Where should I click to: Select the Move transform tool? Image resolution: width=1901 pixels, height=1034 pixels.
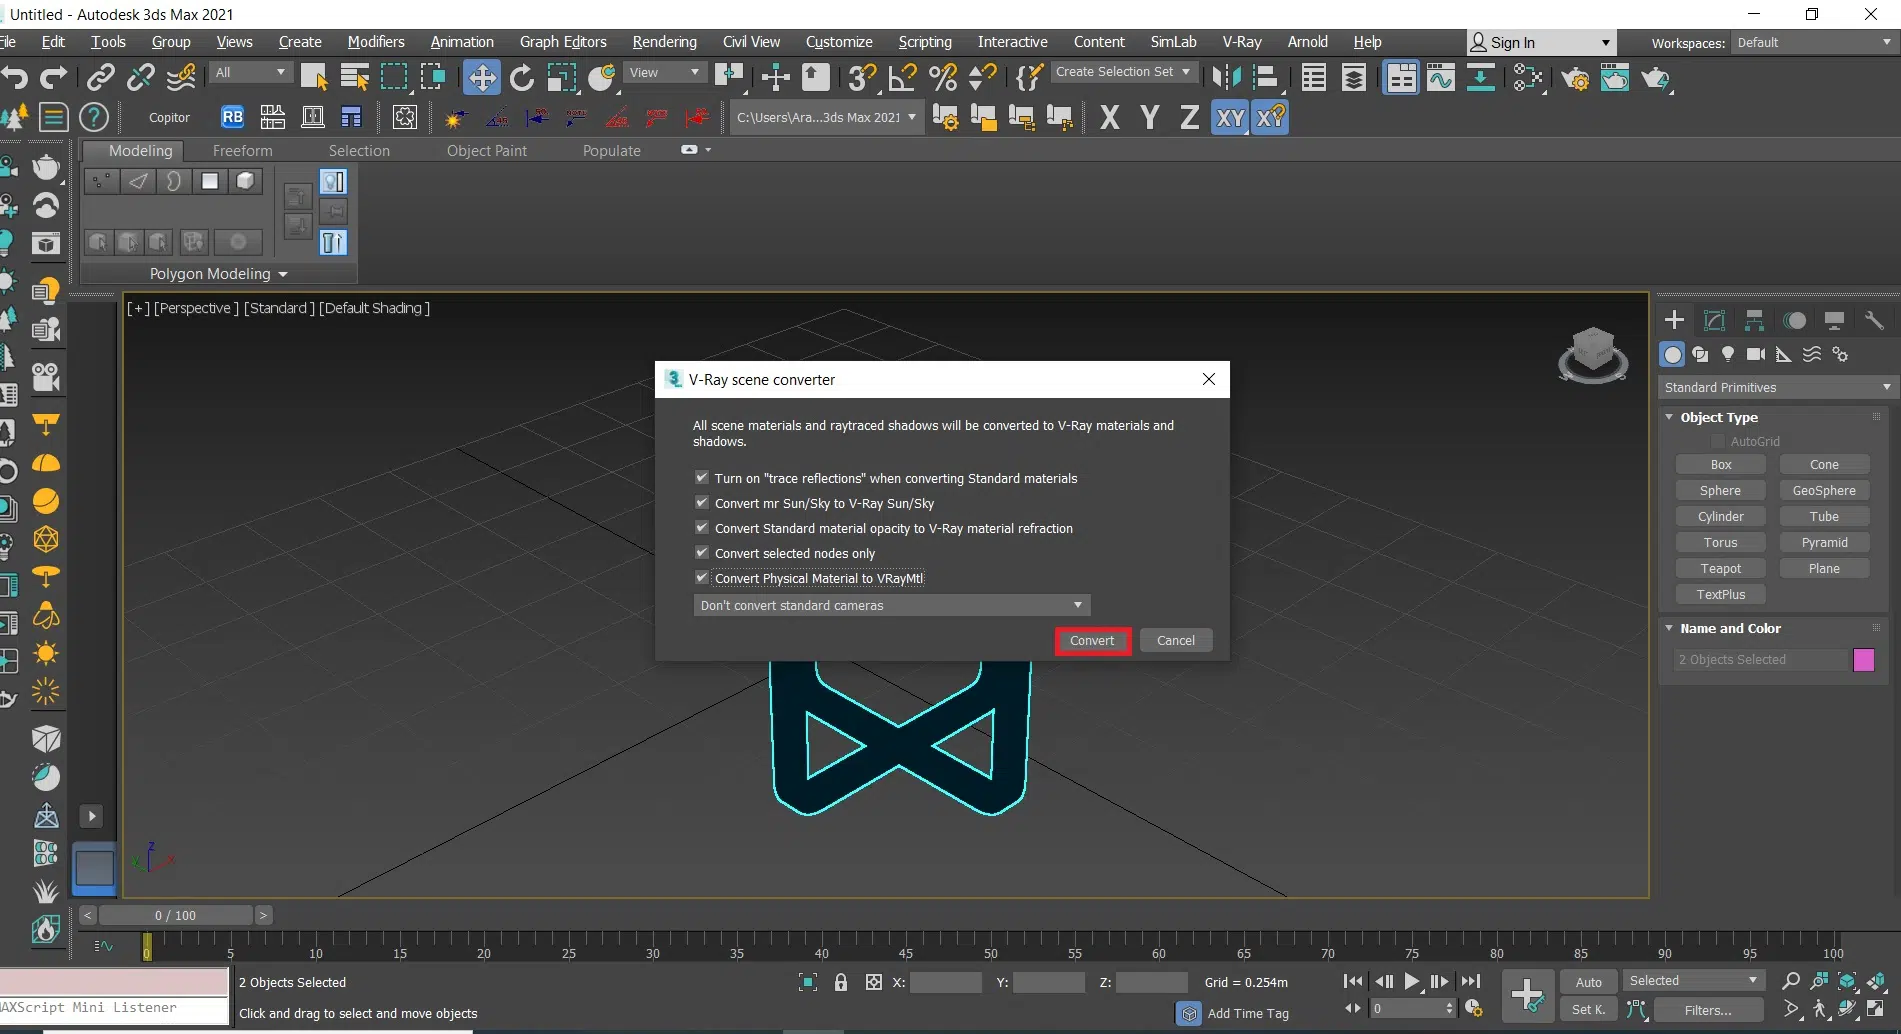click(481, 77)
